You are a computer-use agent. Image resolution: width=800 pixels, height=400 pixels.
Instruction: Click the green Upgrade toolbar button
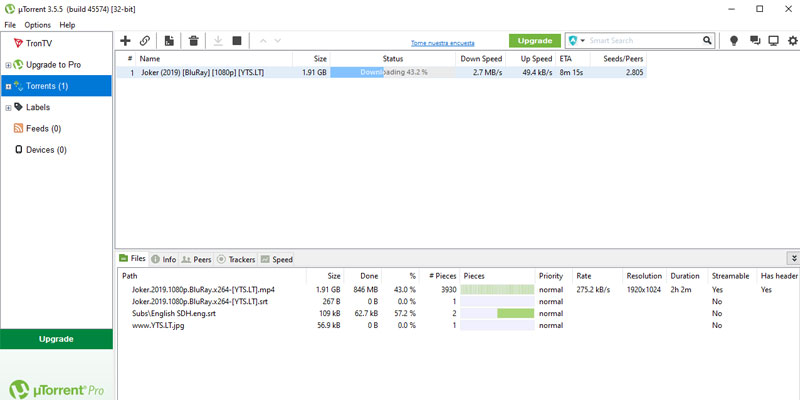535,41
